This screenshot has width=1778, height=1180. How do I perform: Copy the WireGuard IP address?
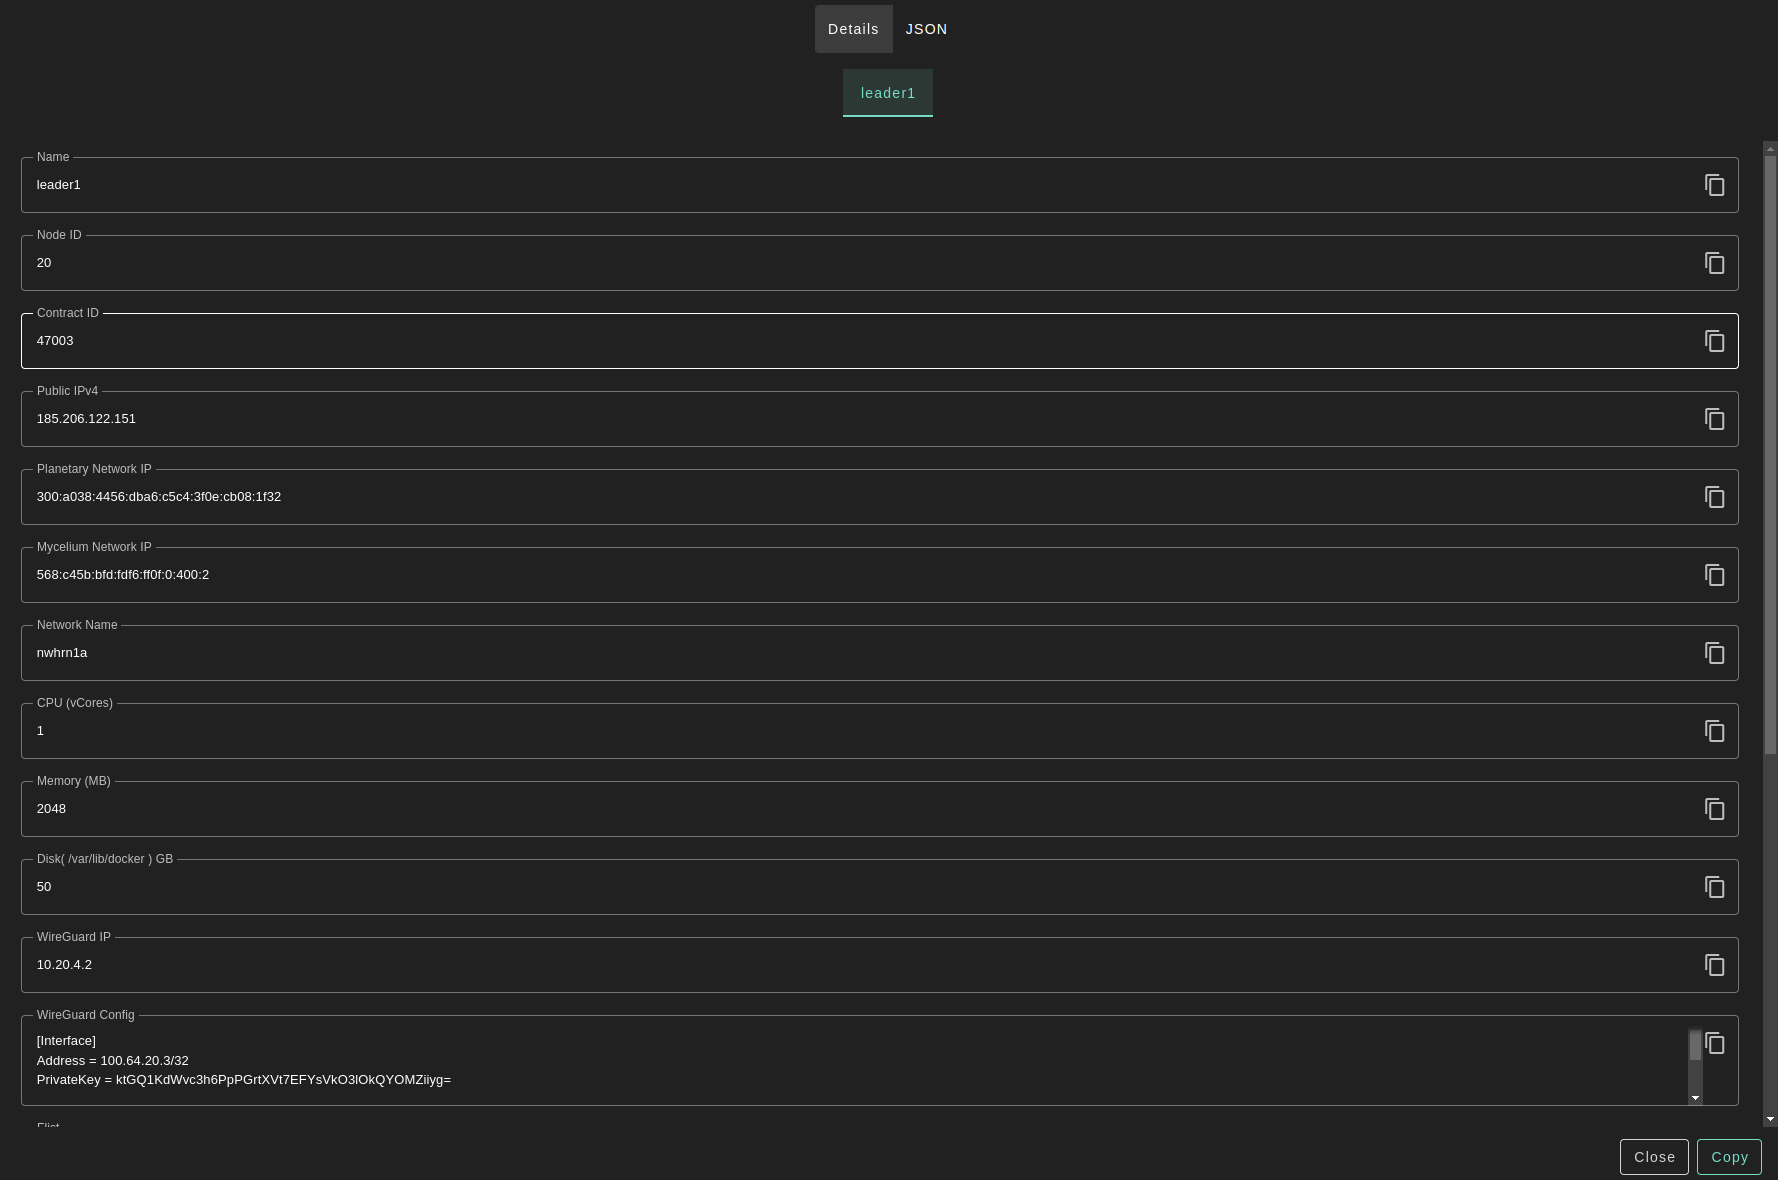pos(1714,965)
